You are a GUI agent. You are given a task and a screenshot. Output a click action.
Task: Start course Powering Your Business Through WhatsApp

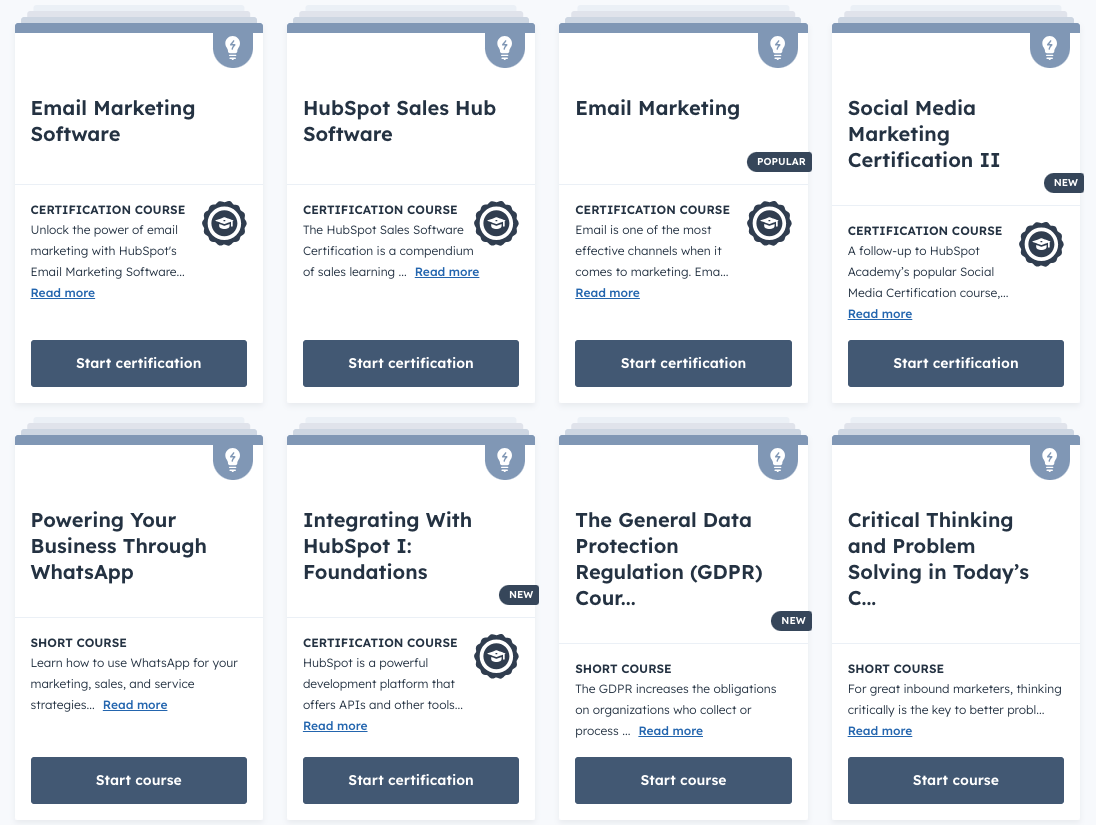click(138, 780)
